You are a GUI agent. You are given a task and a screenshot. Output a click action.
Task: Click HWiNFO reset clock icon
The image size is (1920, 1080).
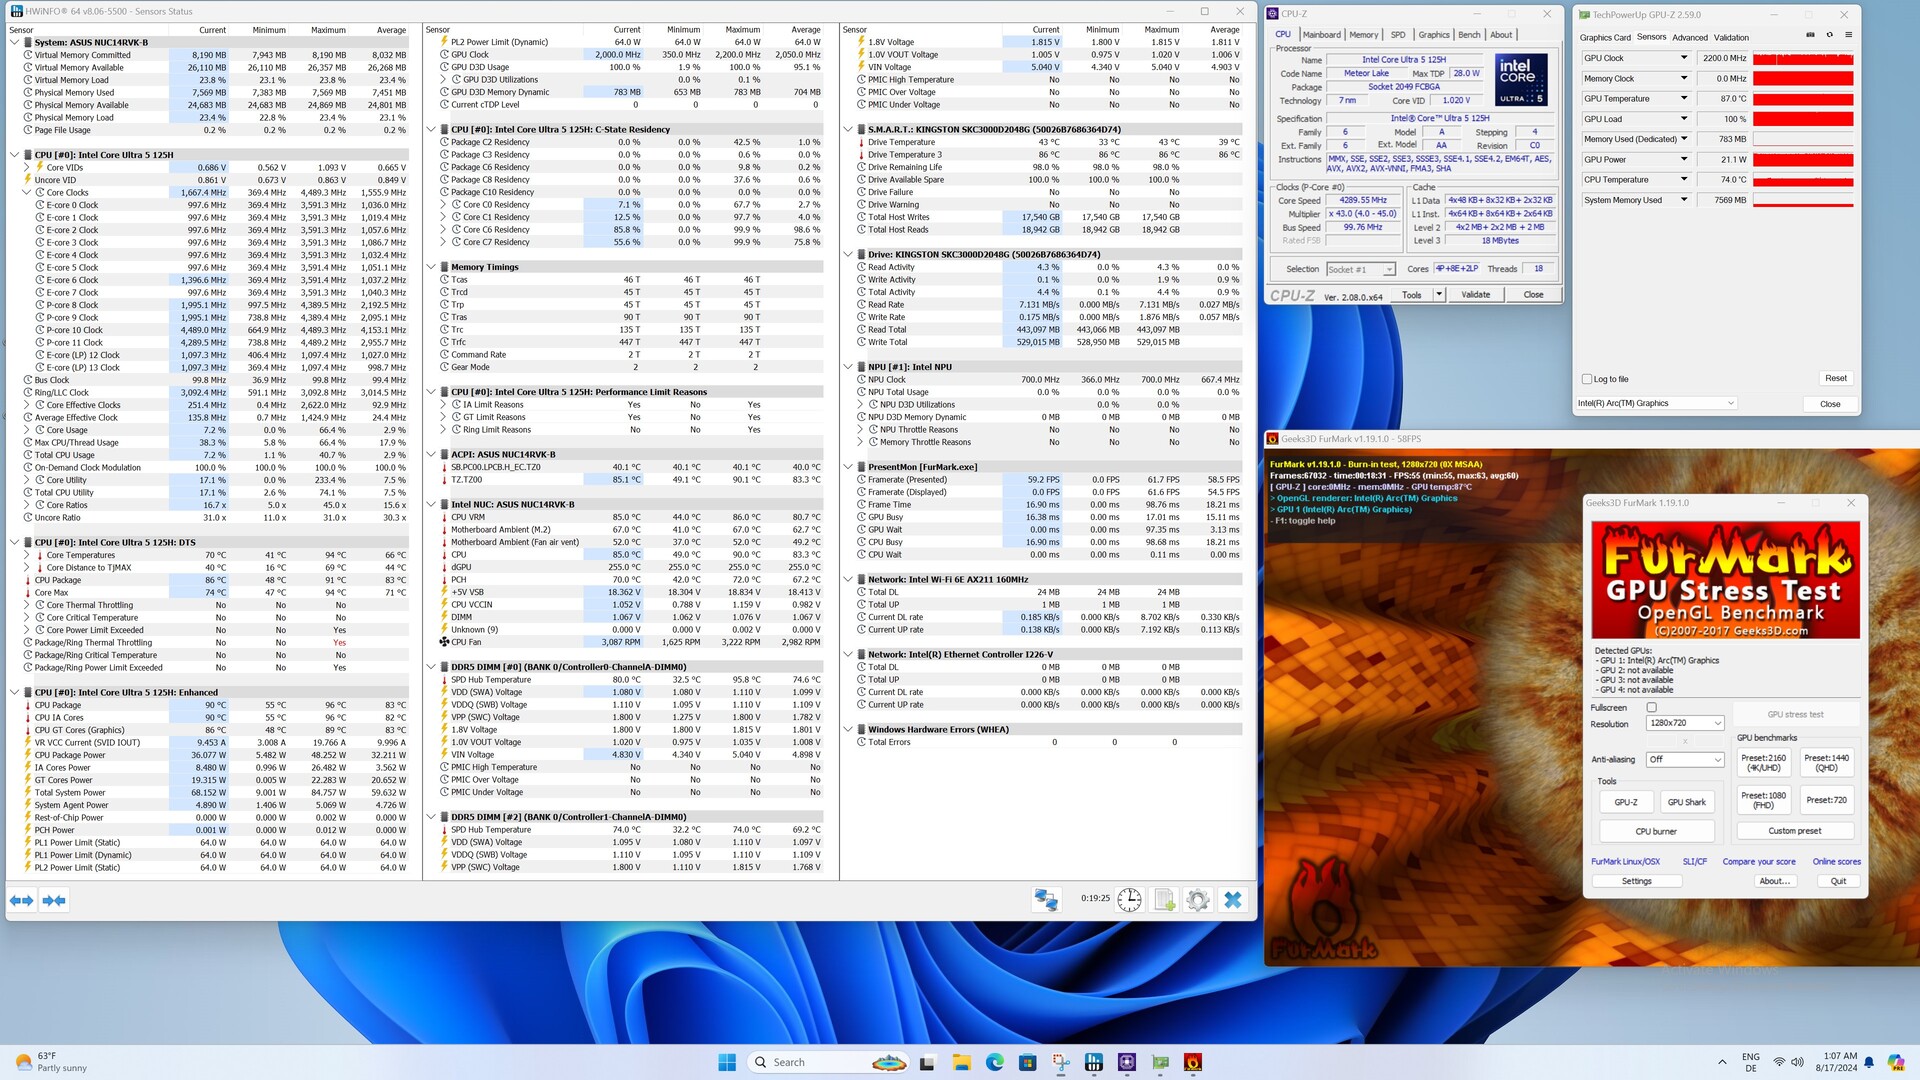pos(1129,900)
